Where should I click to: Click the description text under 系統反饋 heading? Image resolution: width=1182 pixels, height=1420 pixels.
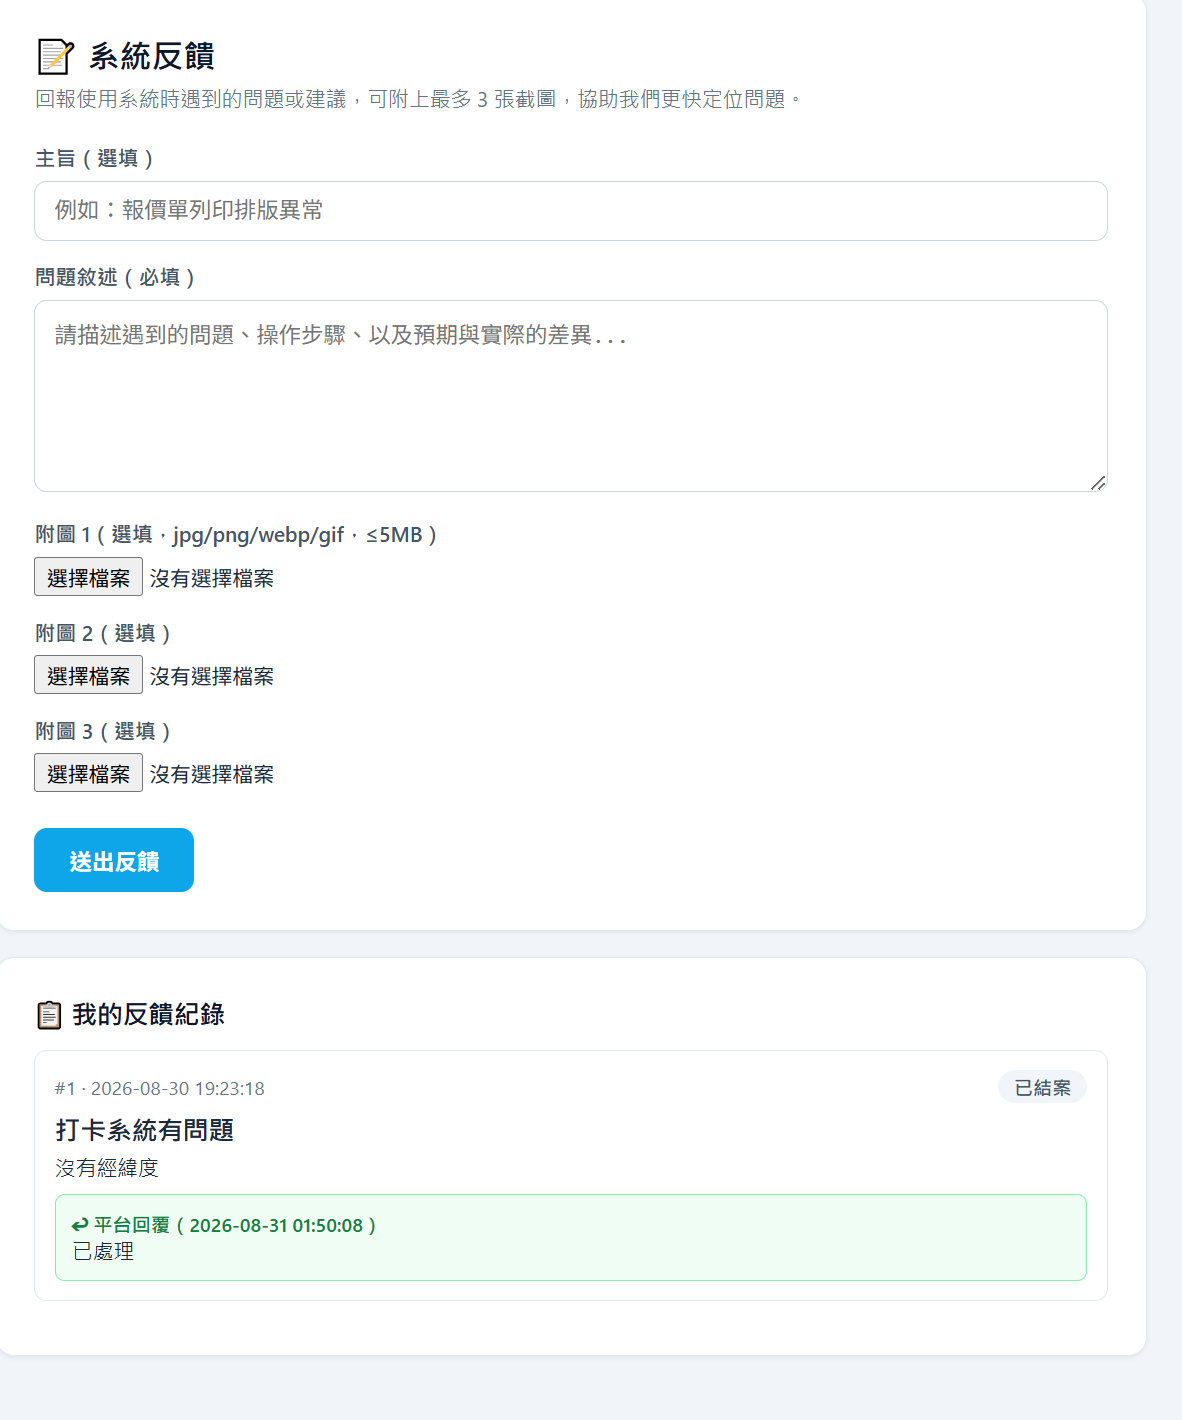(418, 99)
